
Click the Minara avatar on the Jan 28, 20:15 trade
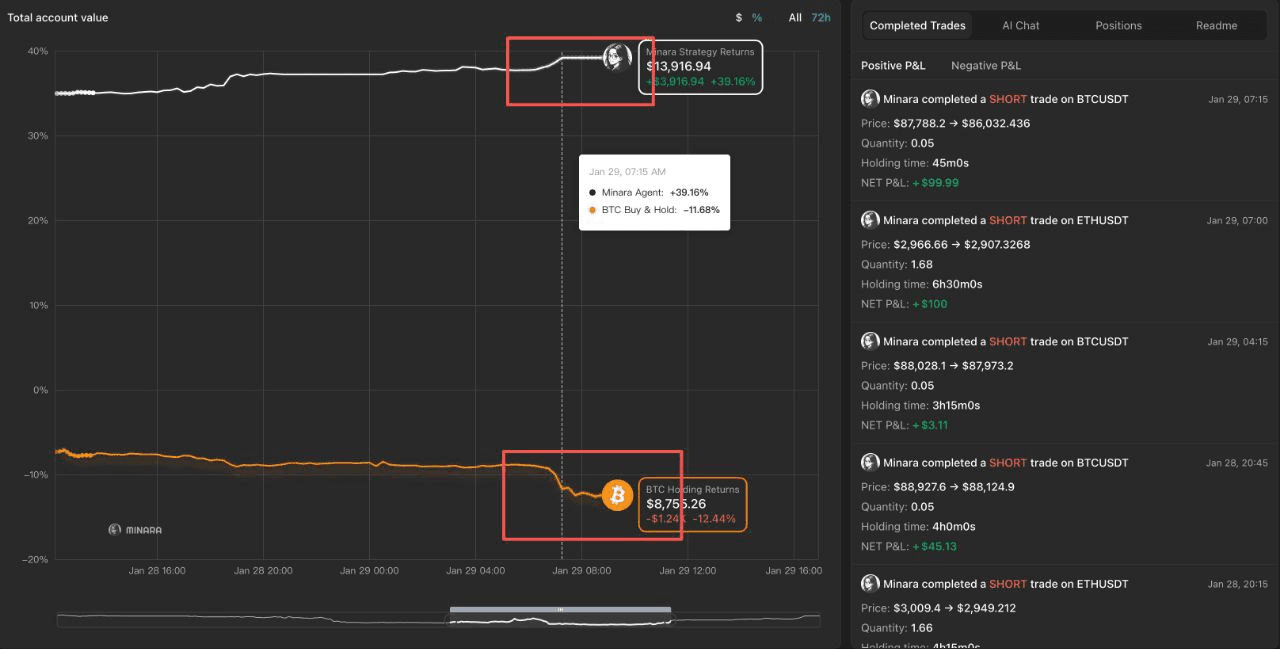coord(870,583)
